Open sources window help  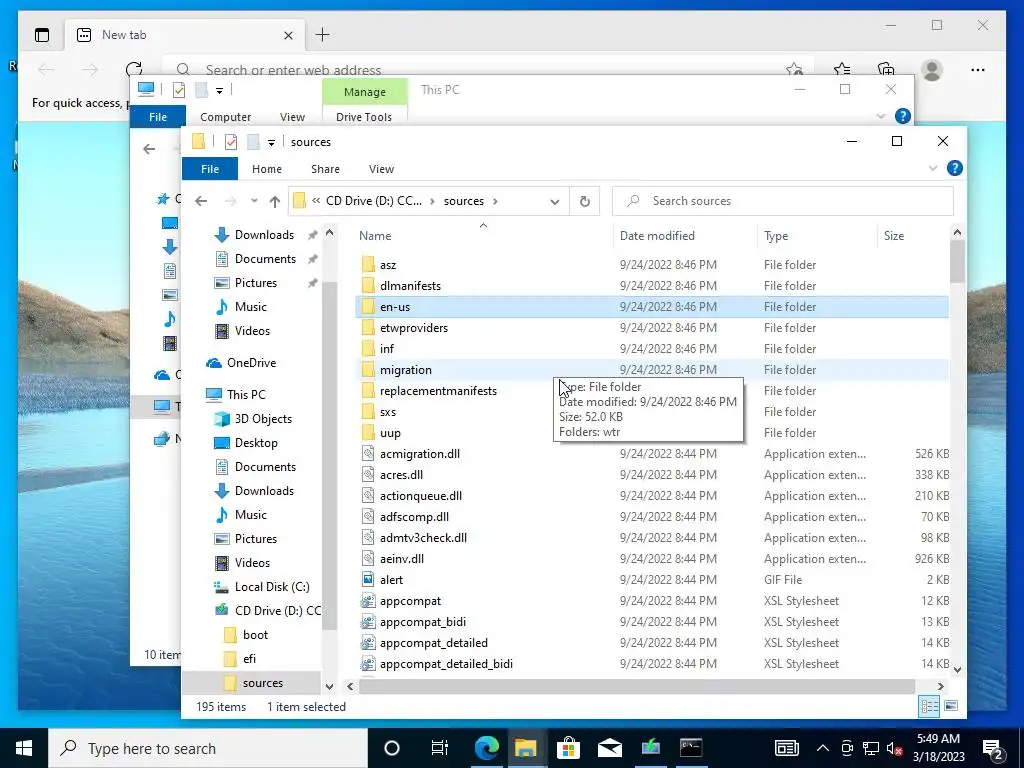tap(954, 168)
